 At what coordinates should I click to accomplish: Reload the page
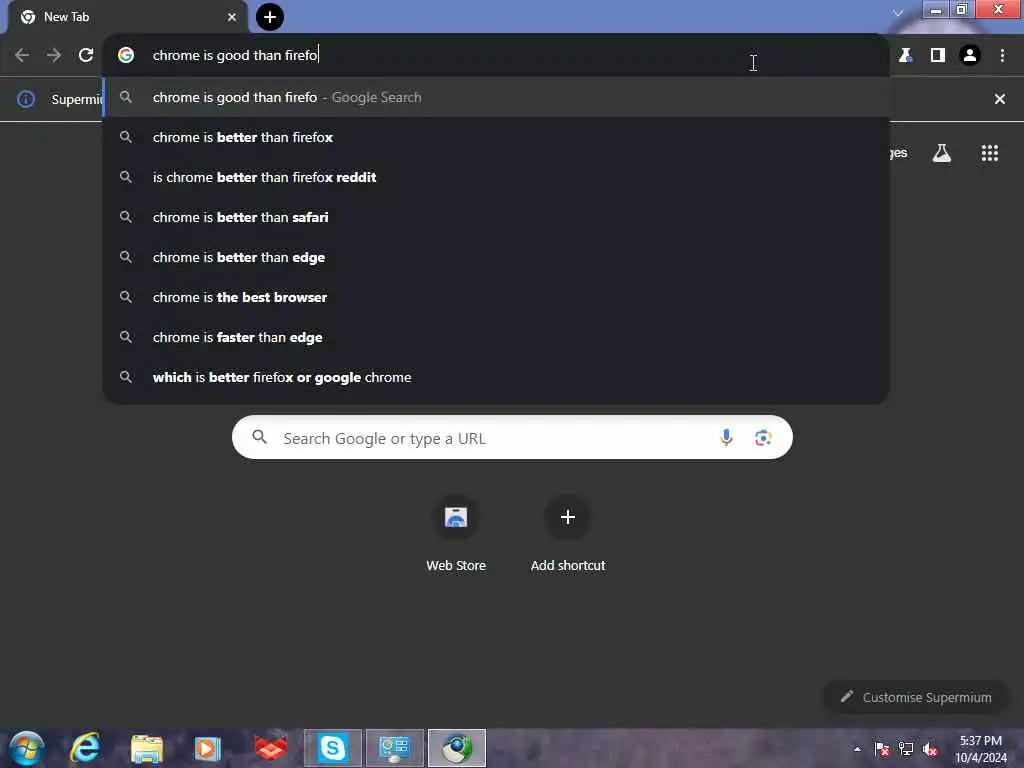point(86,56)
